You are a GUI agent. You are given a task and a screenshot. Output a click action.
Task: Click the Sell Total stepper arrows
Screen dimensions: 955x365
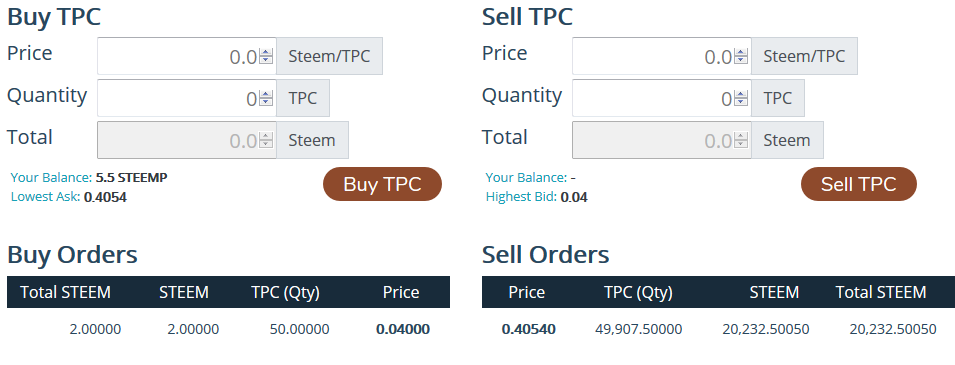click(x=741, y=140)
